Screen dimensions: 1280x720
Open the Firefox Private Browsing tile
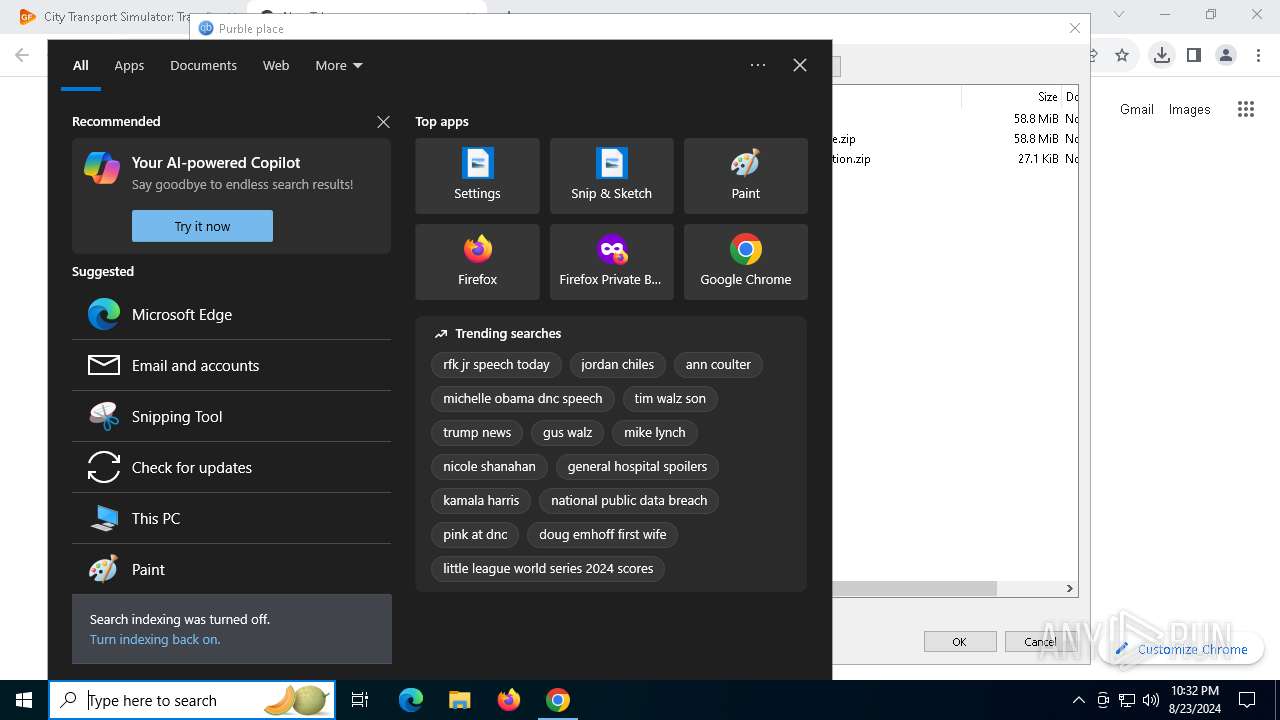[x=611, y=262]
